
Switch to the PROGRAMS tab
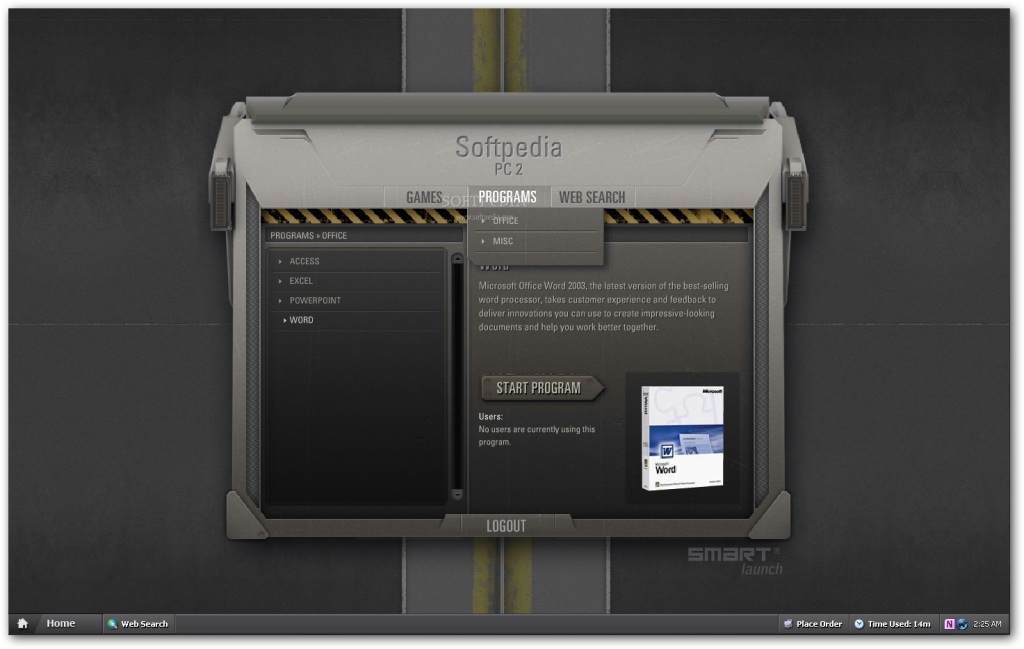tap(507, 197)
